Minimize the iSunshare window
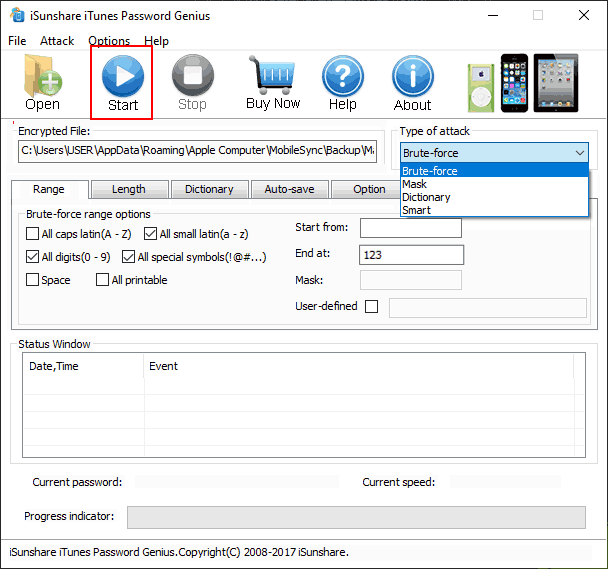The image size is (608, 569). click(493, 16)
